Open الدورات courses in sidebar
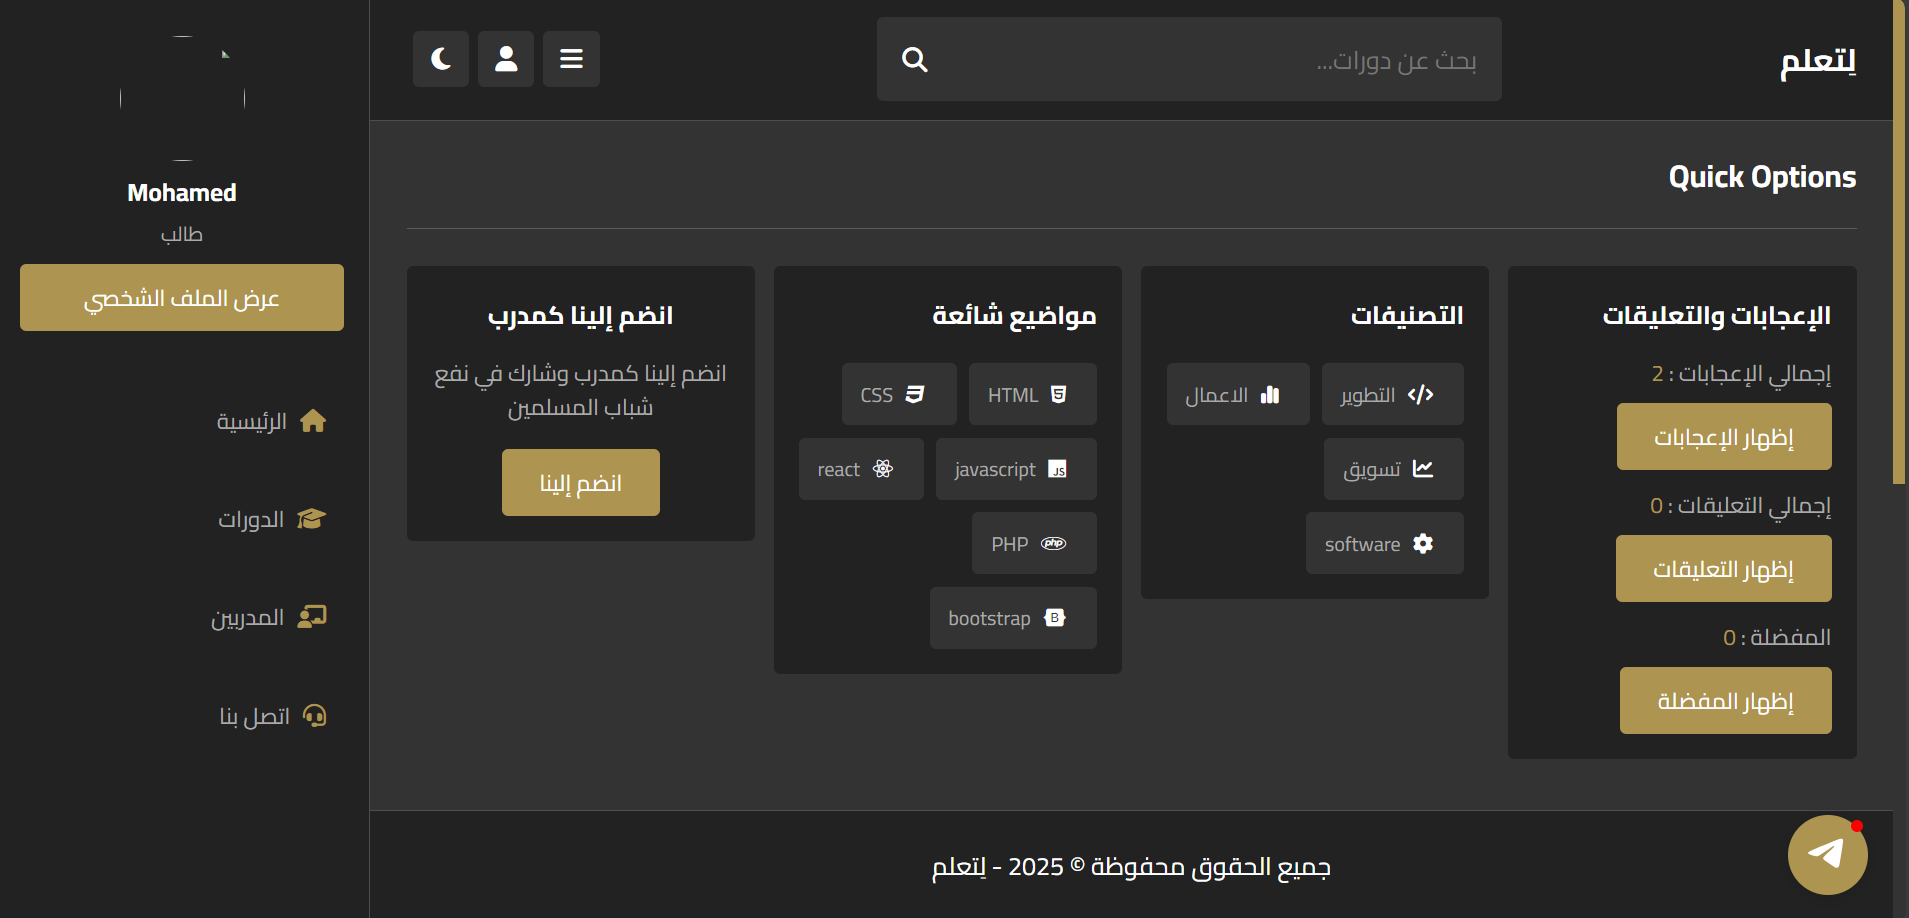Image resolution: width=1909 pixels, height=918 pixels. pos(272,519)
